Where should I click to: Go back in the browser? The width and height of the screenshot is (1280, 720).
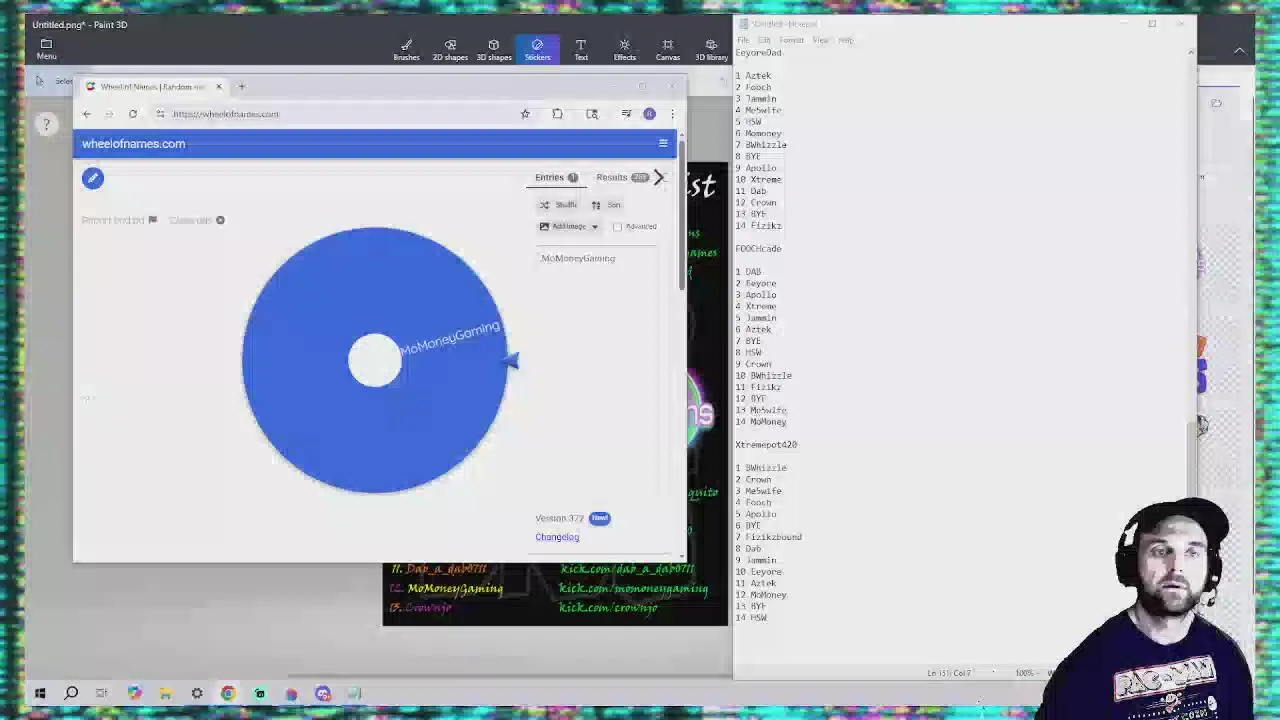[87, 114]
